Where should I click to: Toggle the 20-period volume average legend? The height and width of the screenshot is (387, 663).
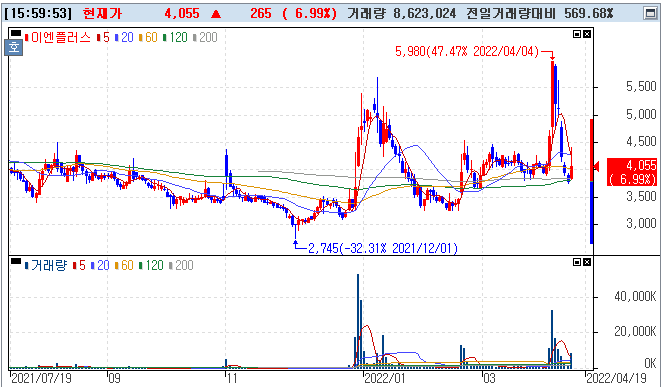[x=100, y=266]
